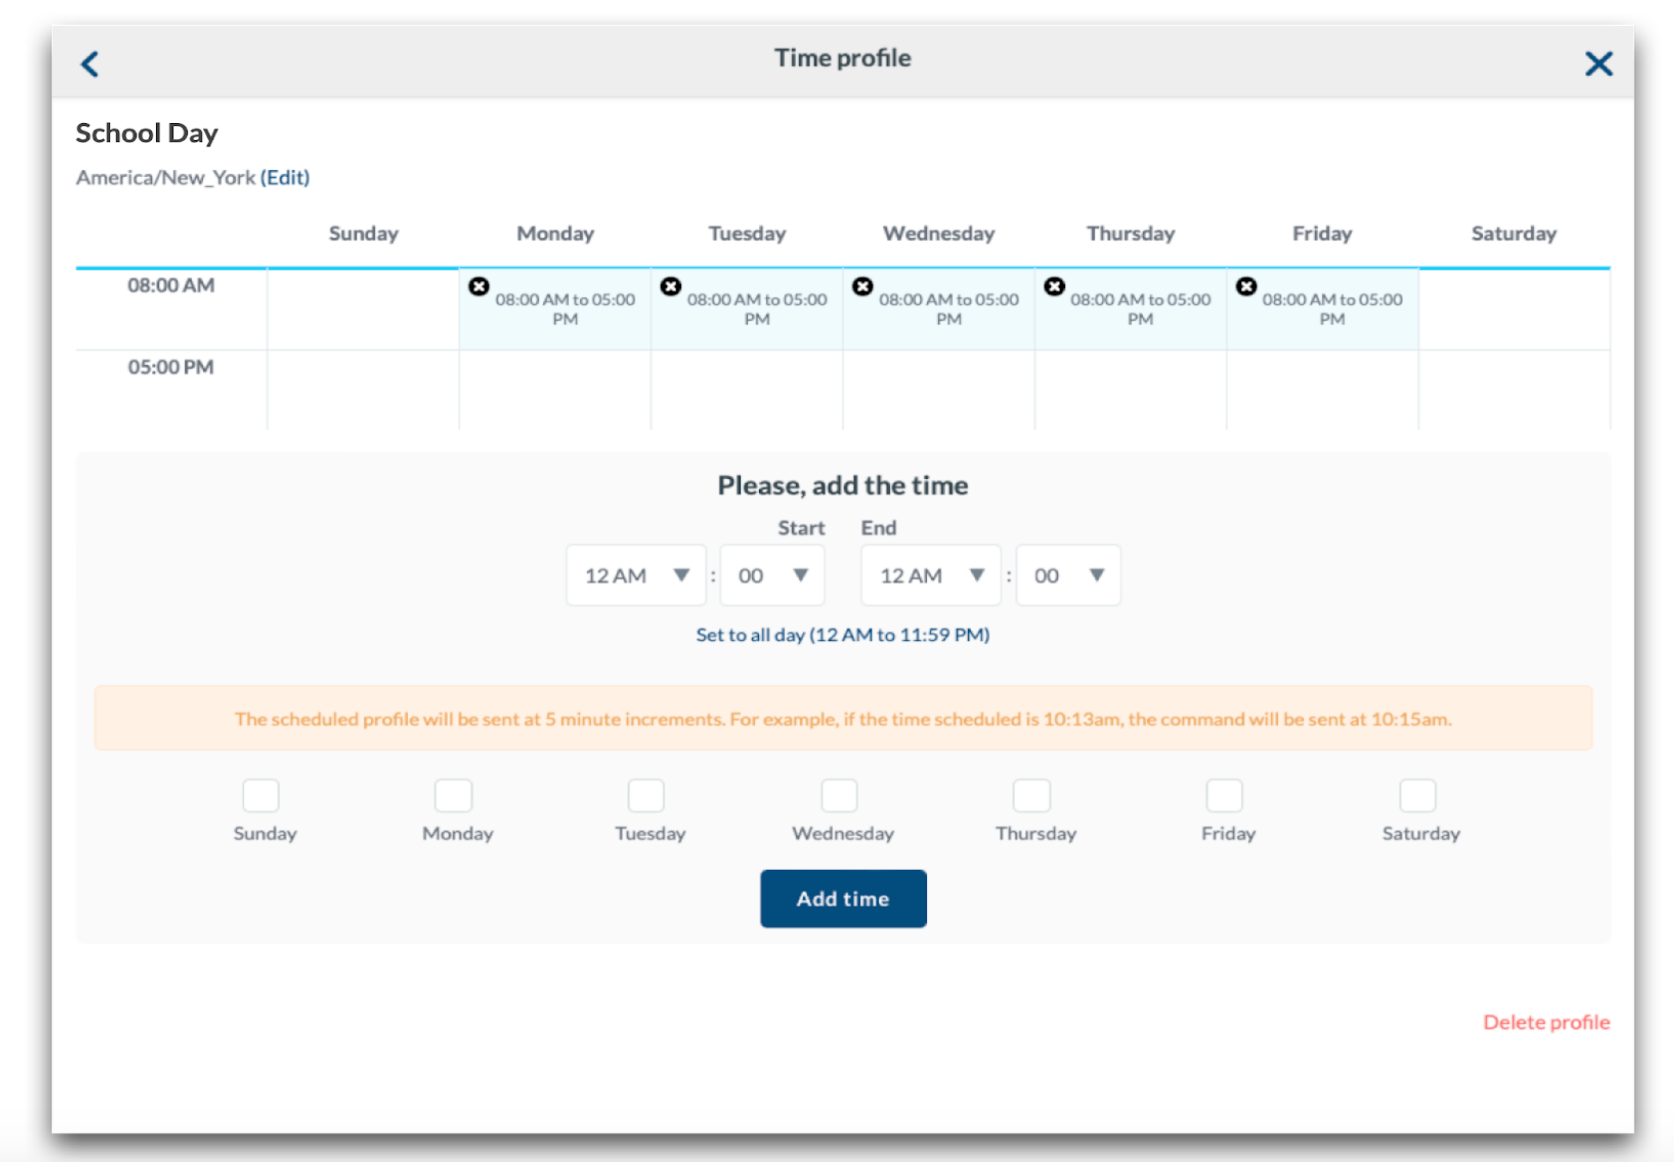Image resolution: width=1674 pixels, height=1162 pixels.
Task: Remove Tuesday's 08:00 AM time block
Action: 671,287
